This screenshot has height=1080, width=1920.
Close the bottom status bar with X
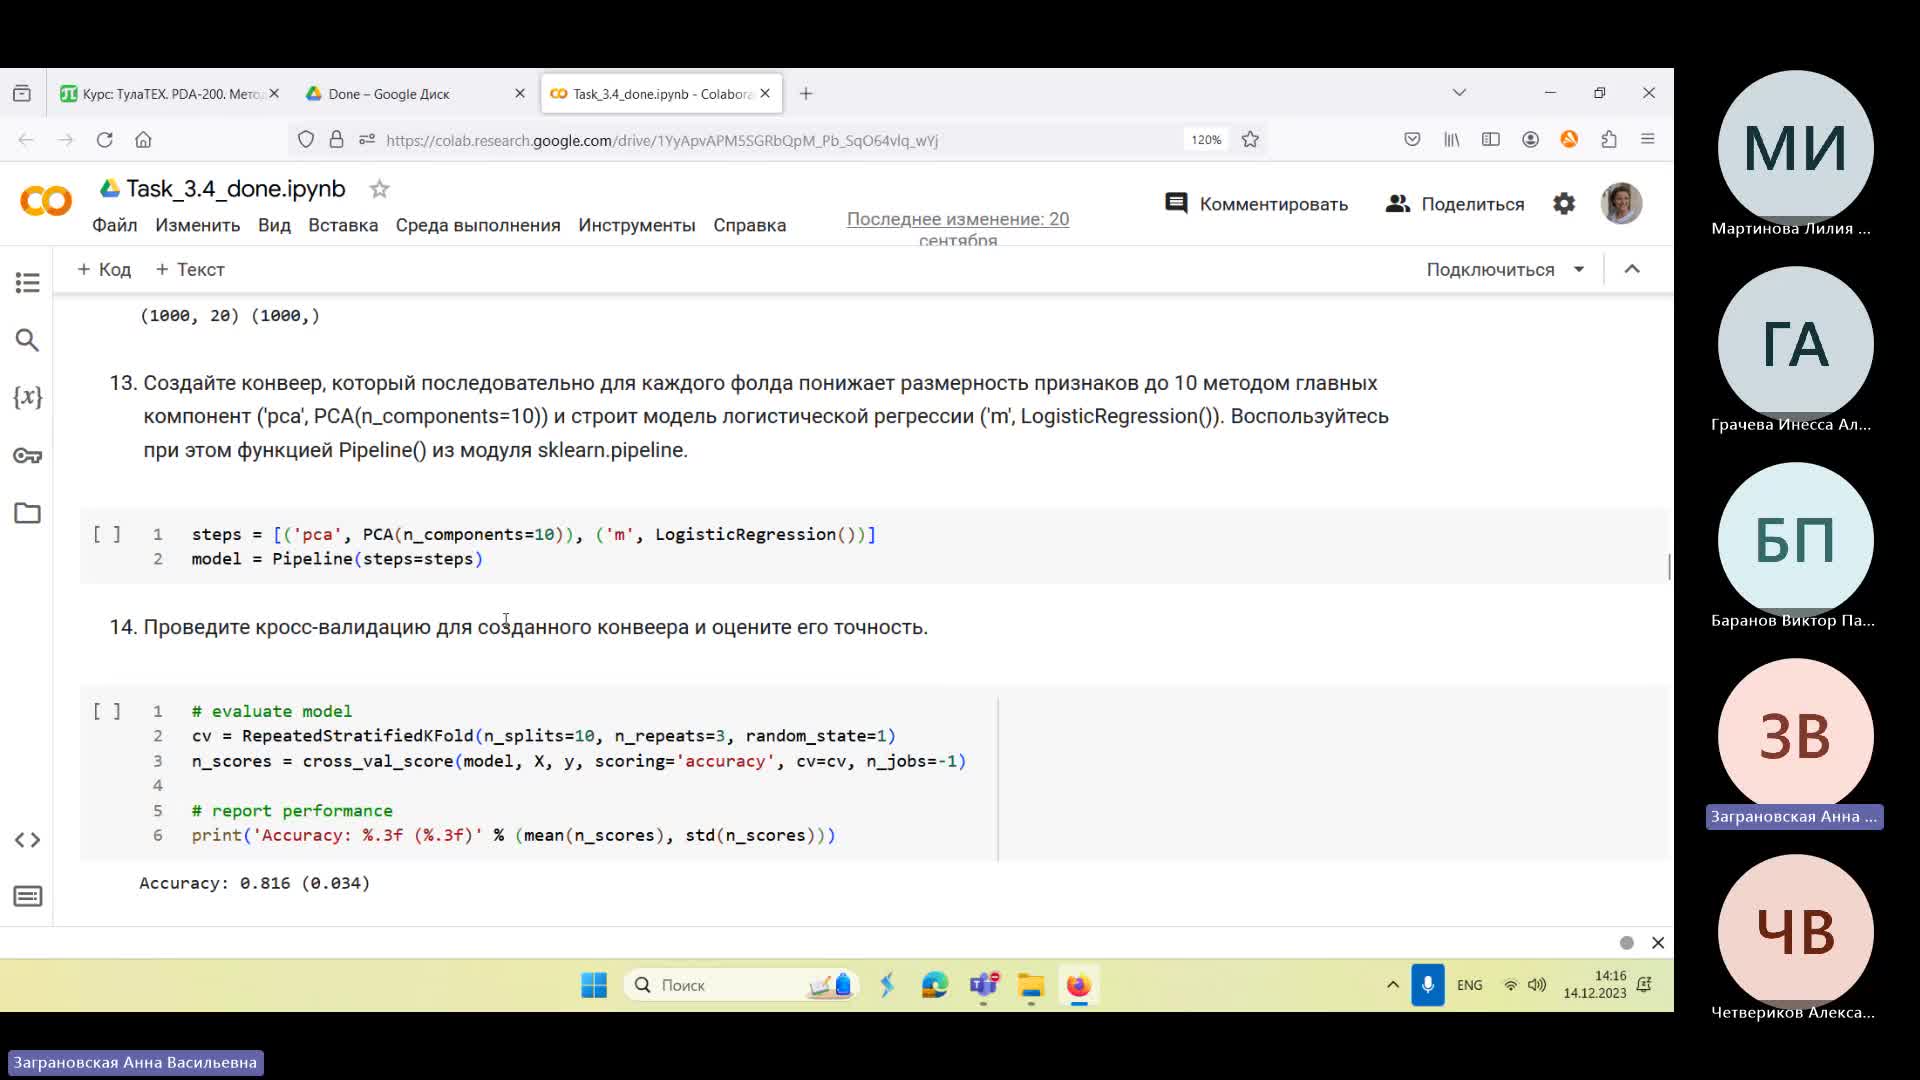[x=1658, y=943]
